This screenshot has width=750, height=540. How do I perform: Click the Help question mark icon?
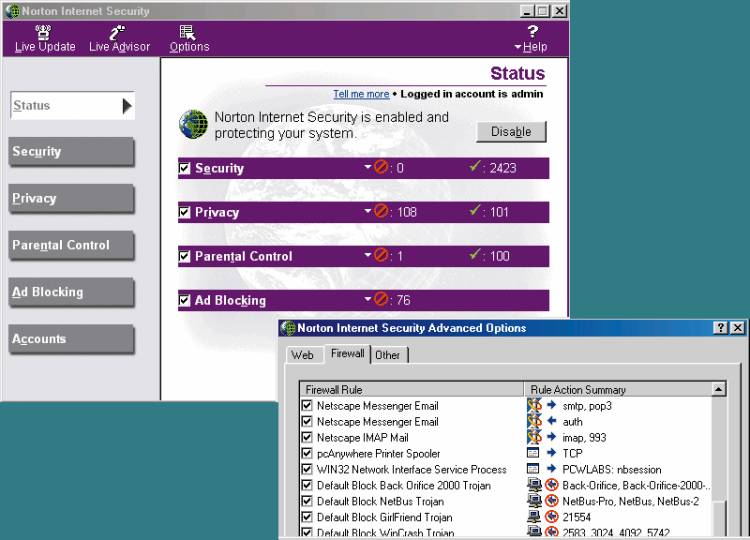click(533, 32)
